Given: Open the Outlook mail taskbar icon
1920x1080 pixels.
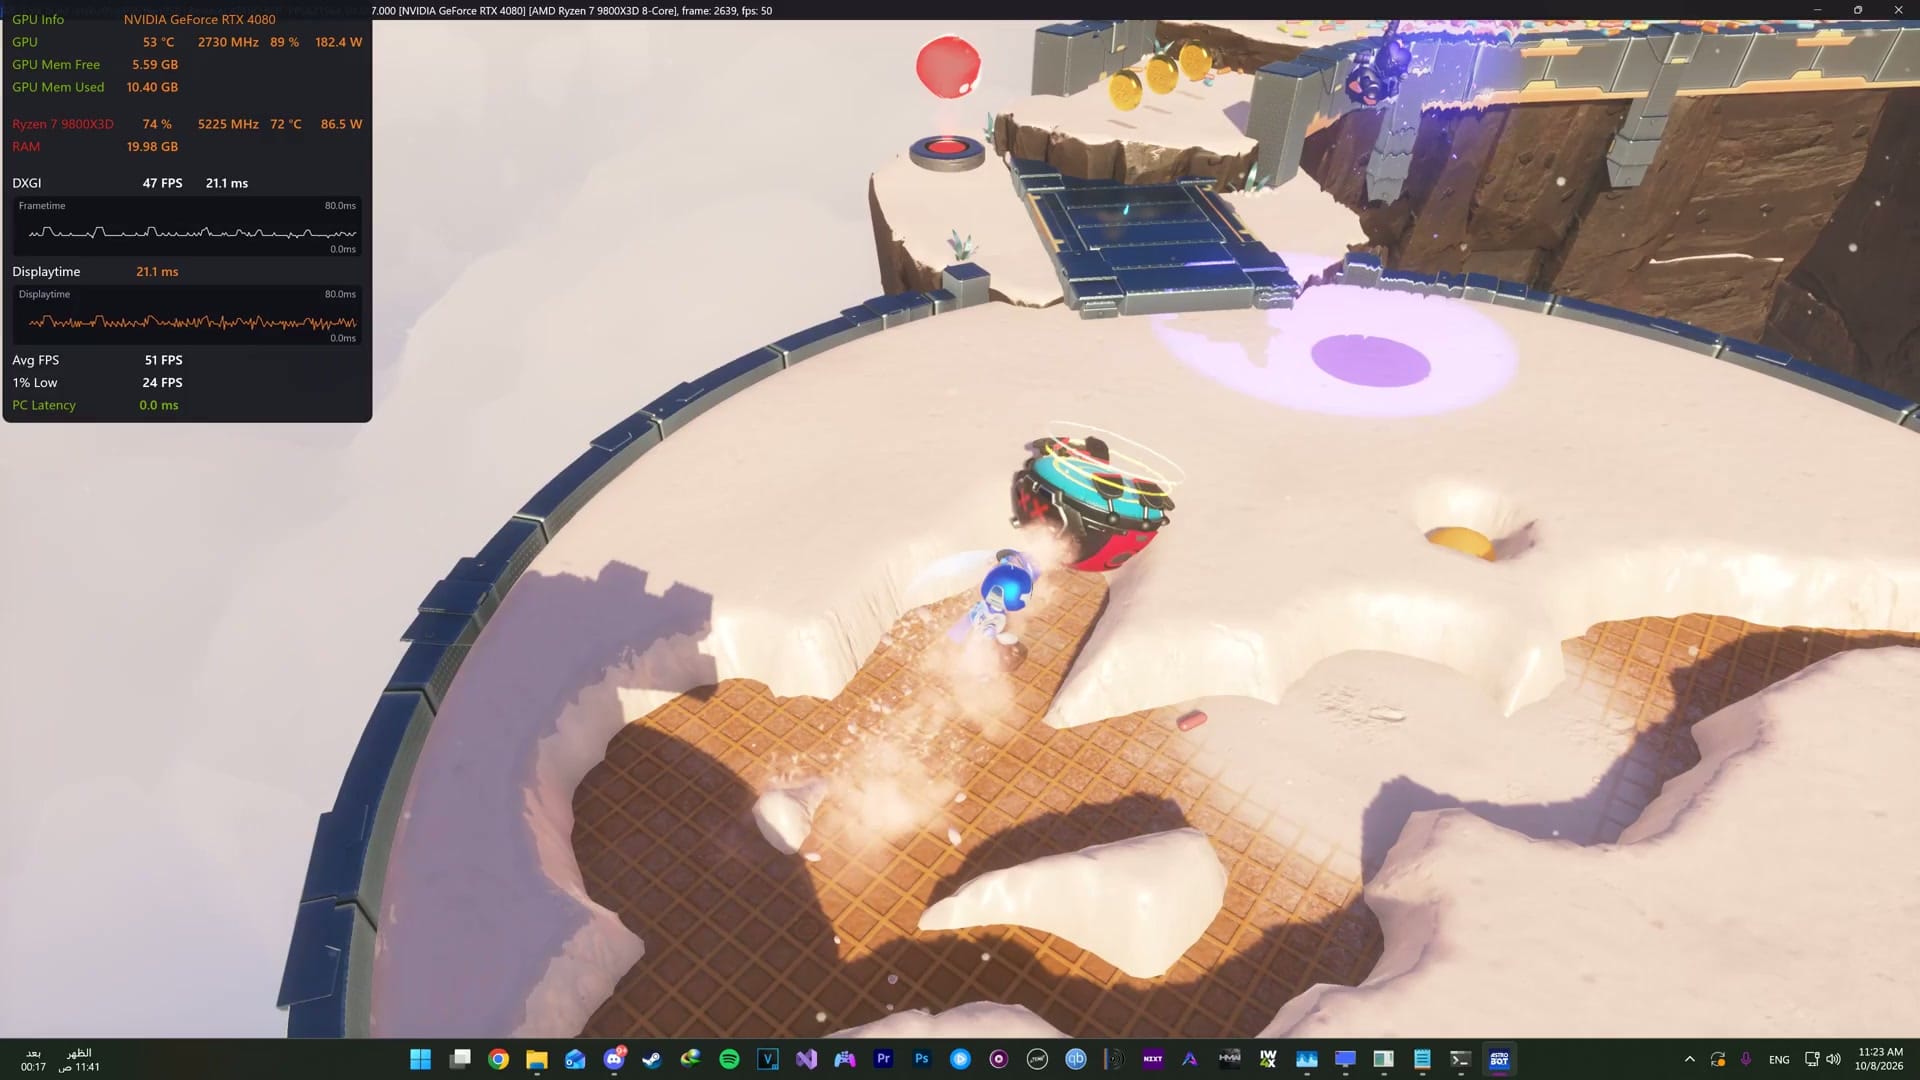Looking at the screenshot, I should 575,1059.
